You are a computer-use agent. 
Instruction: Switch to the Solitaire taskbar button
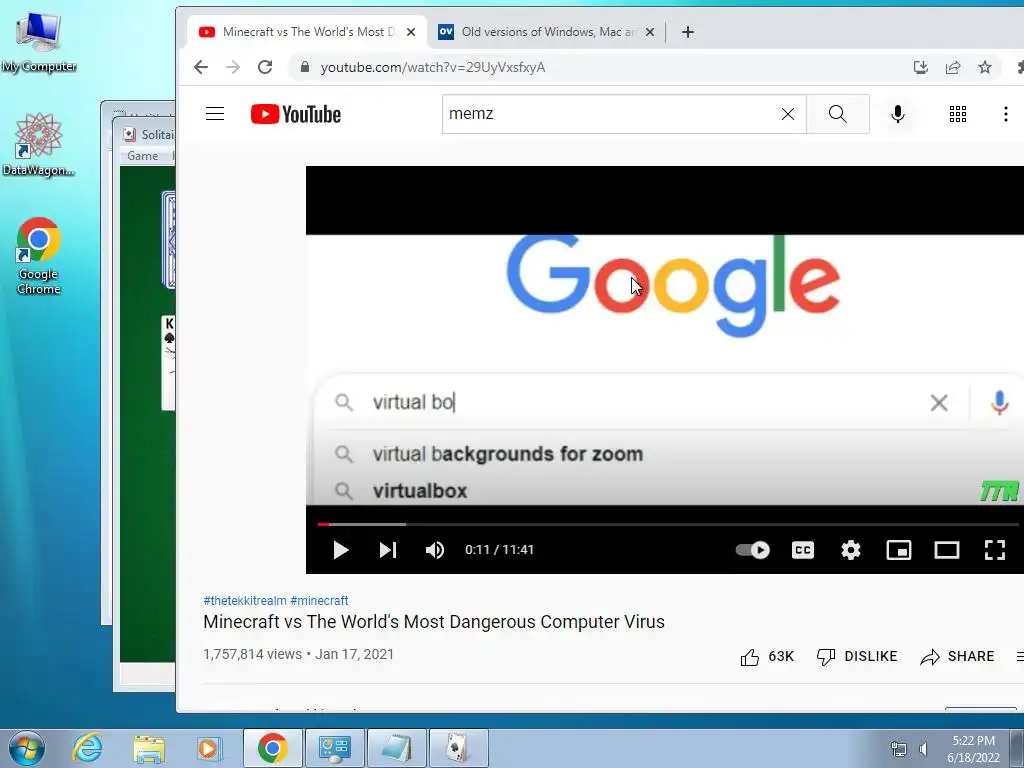click(458, 748)
